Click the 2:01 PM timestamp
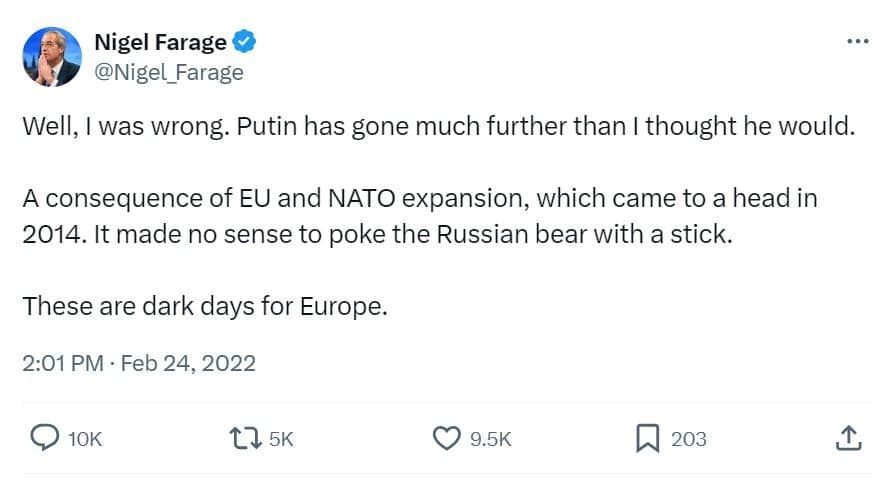This screenshot has width=886, height=480. pos(63,363)
